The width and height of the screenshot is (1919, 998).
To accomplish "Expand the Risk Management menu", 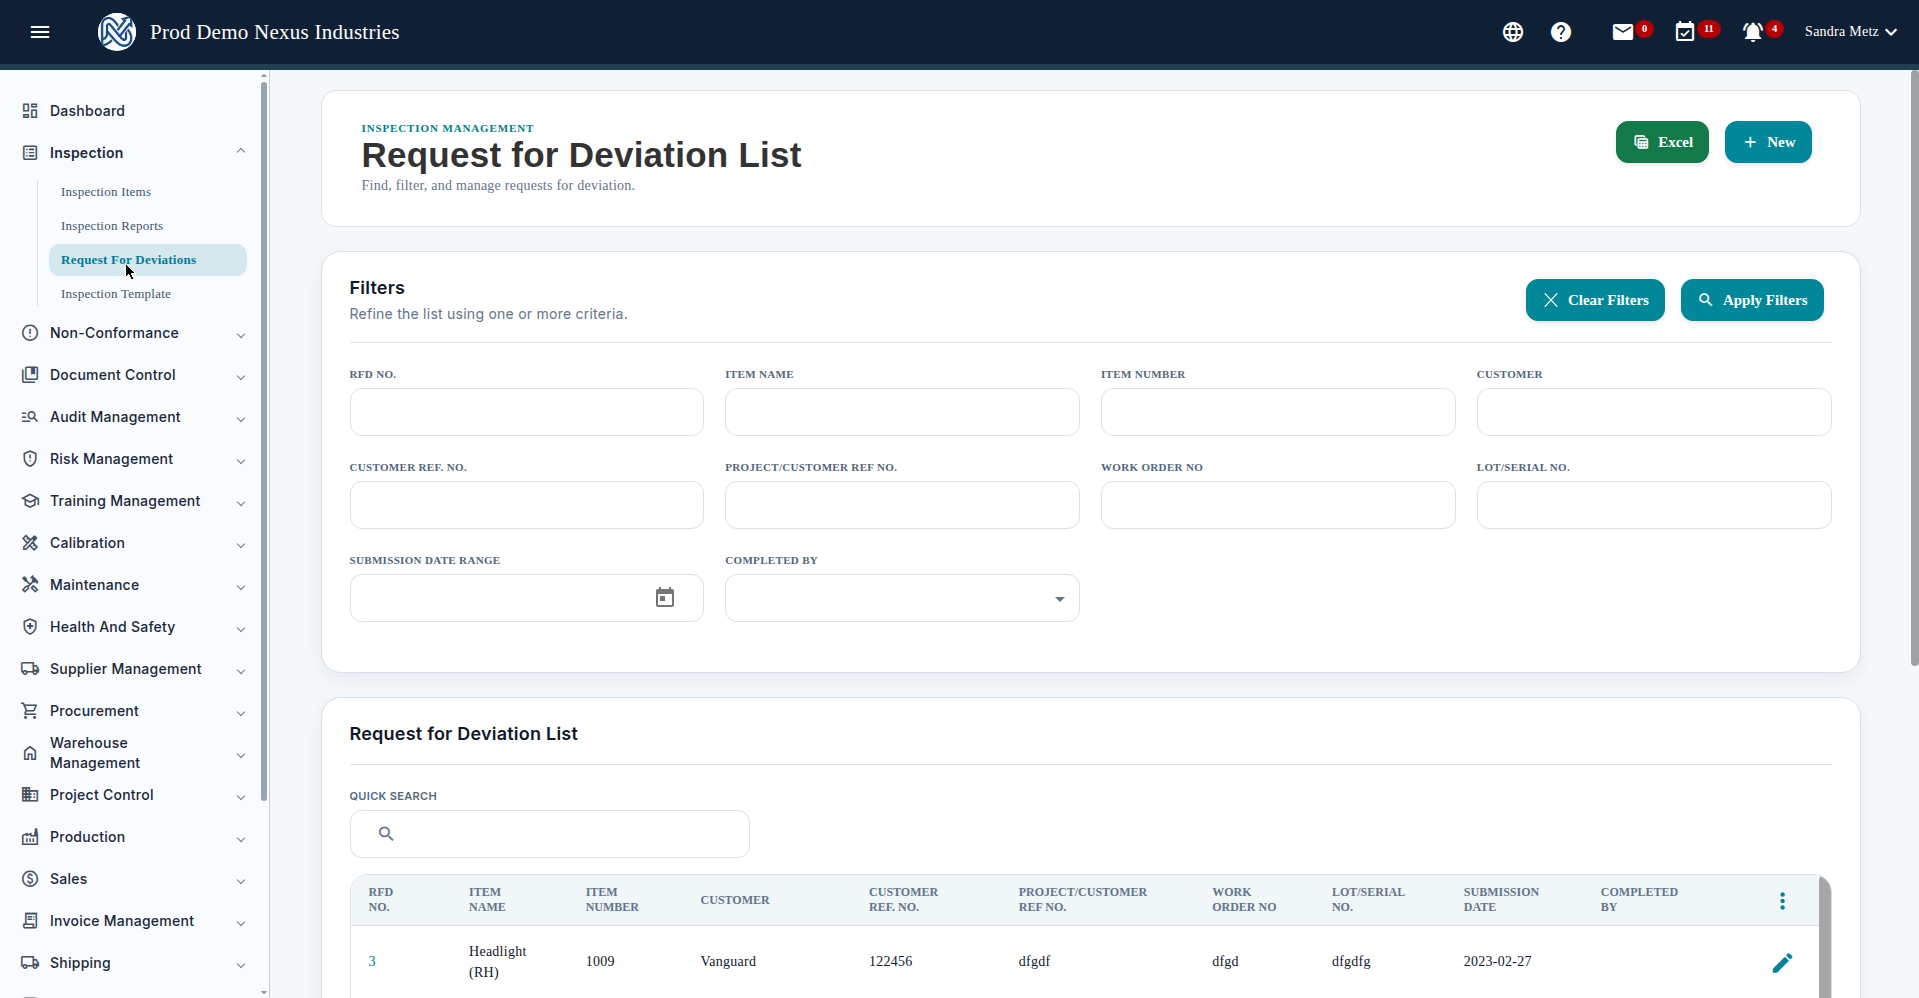I will (241, 461).
